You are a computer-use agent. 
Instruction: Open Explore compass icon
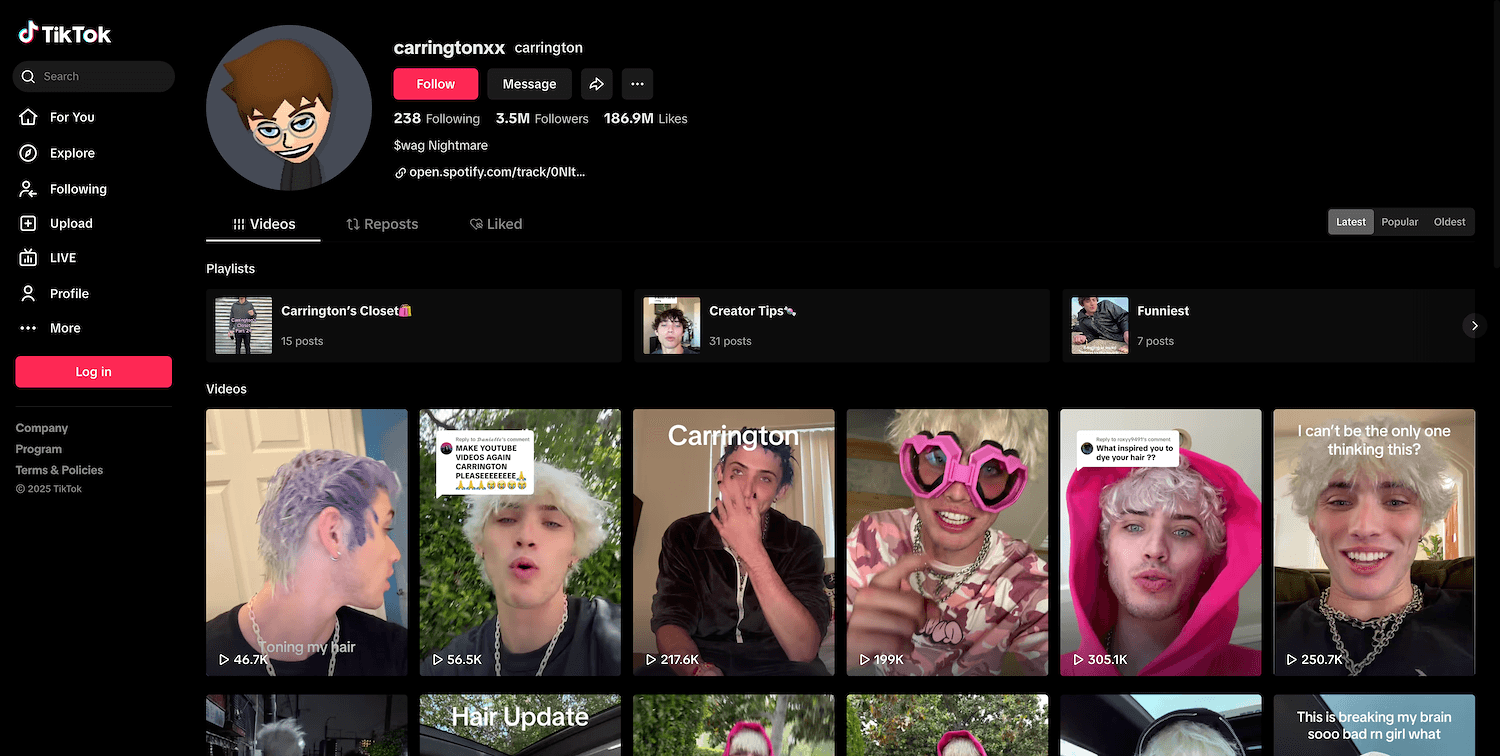(x=29, y=153)
